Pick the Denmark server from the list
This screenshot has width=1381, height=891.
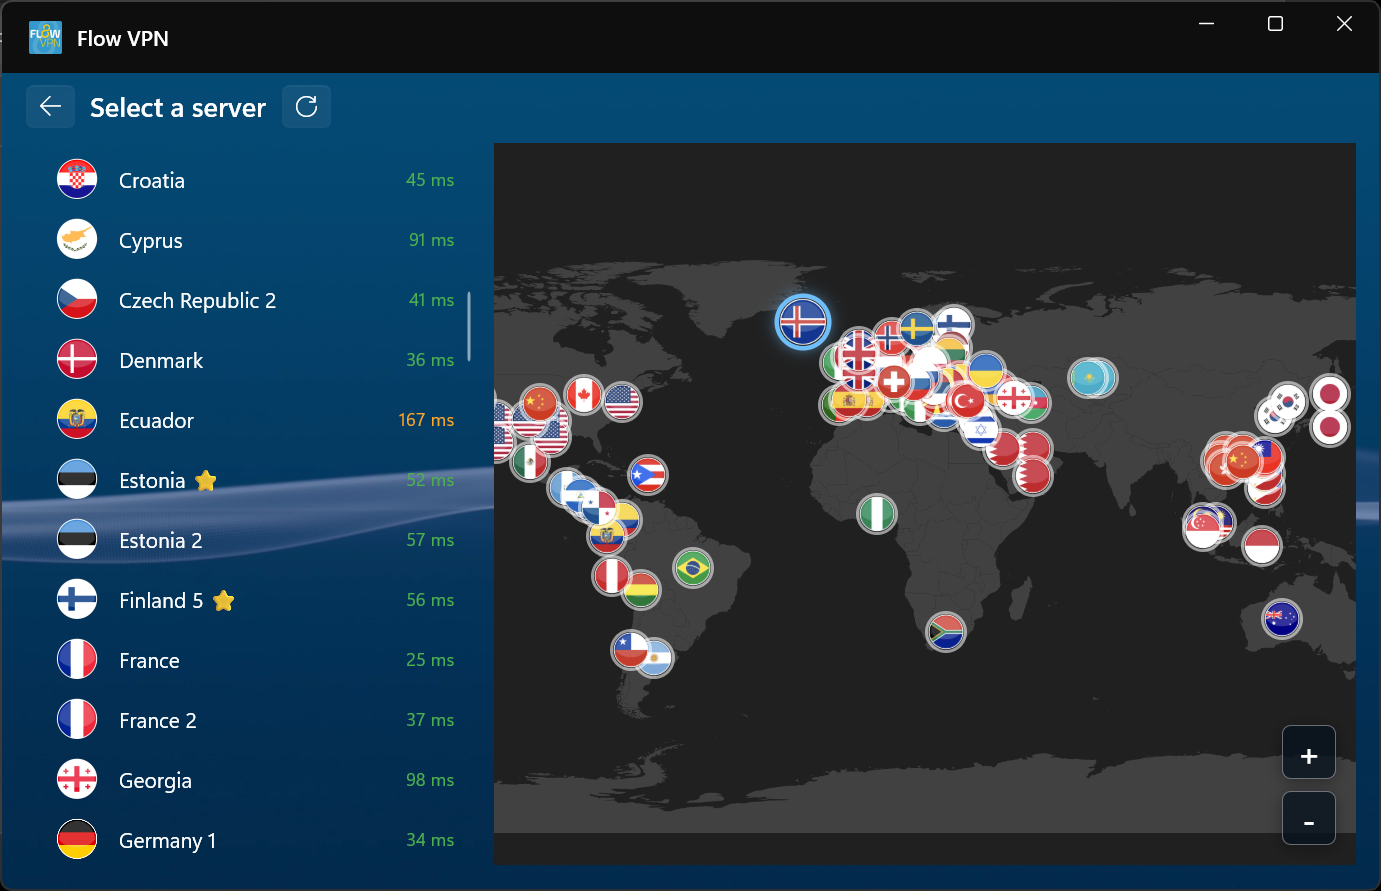click(x=256, y=360)
